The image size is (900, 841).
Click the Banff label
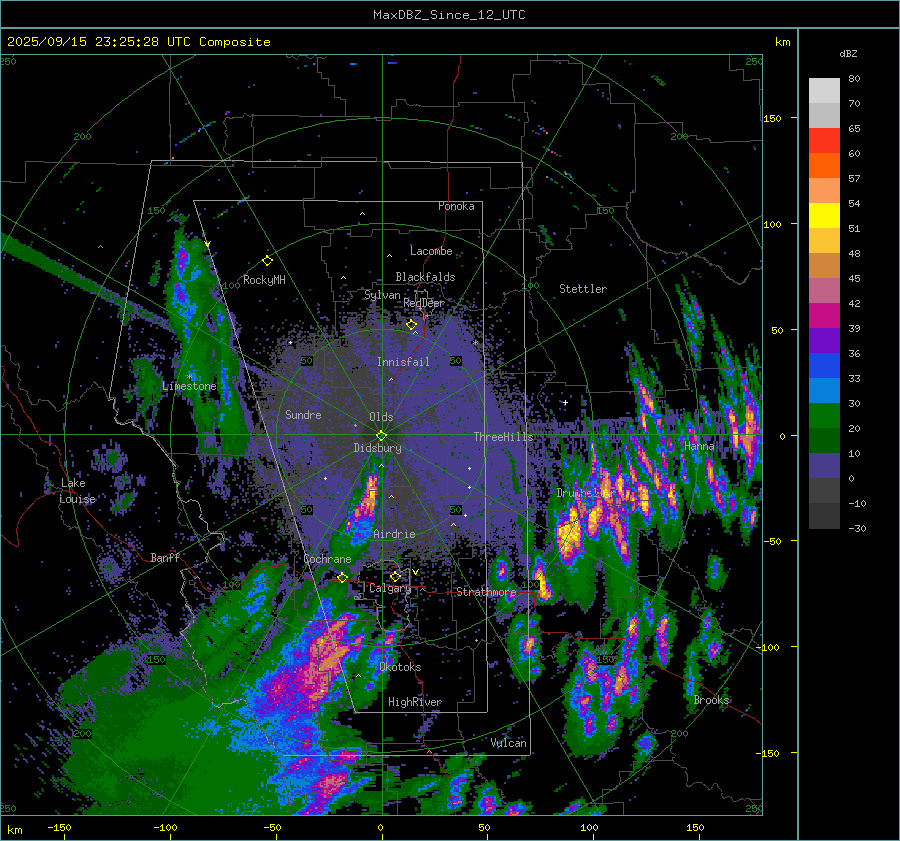165,558
